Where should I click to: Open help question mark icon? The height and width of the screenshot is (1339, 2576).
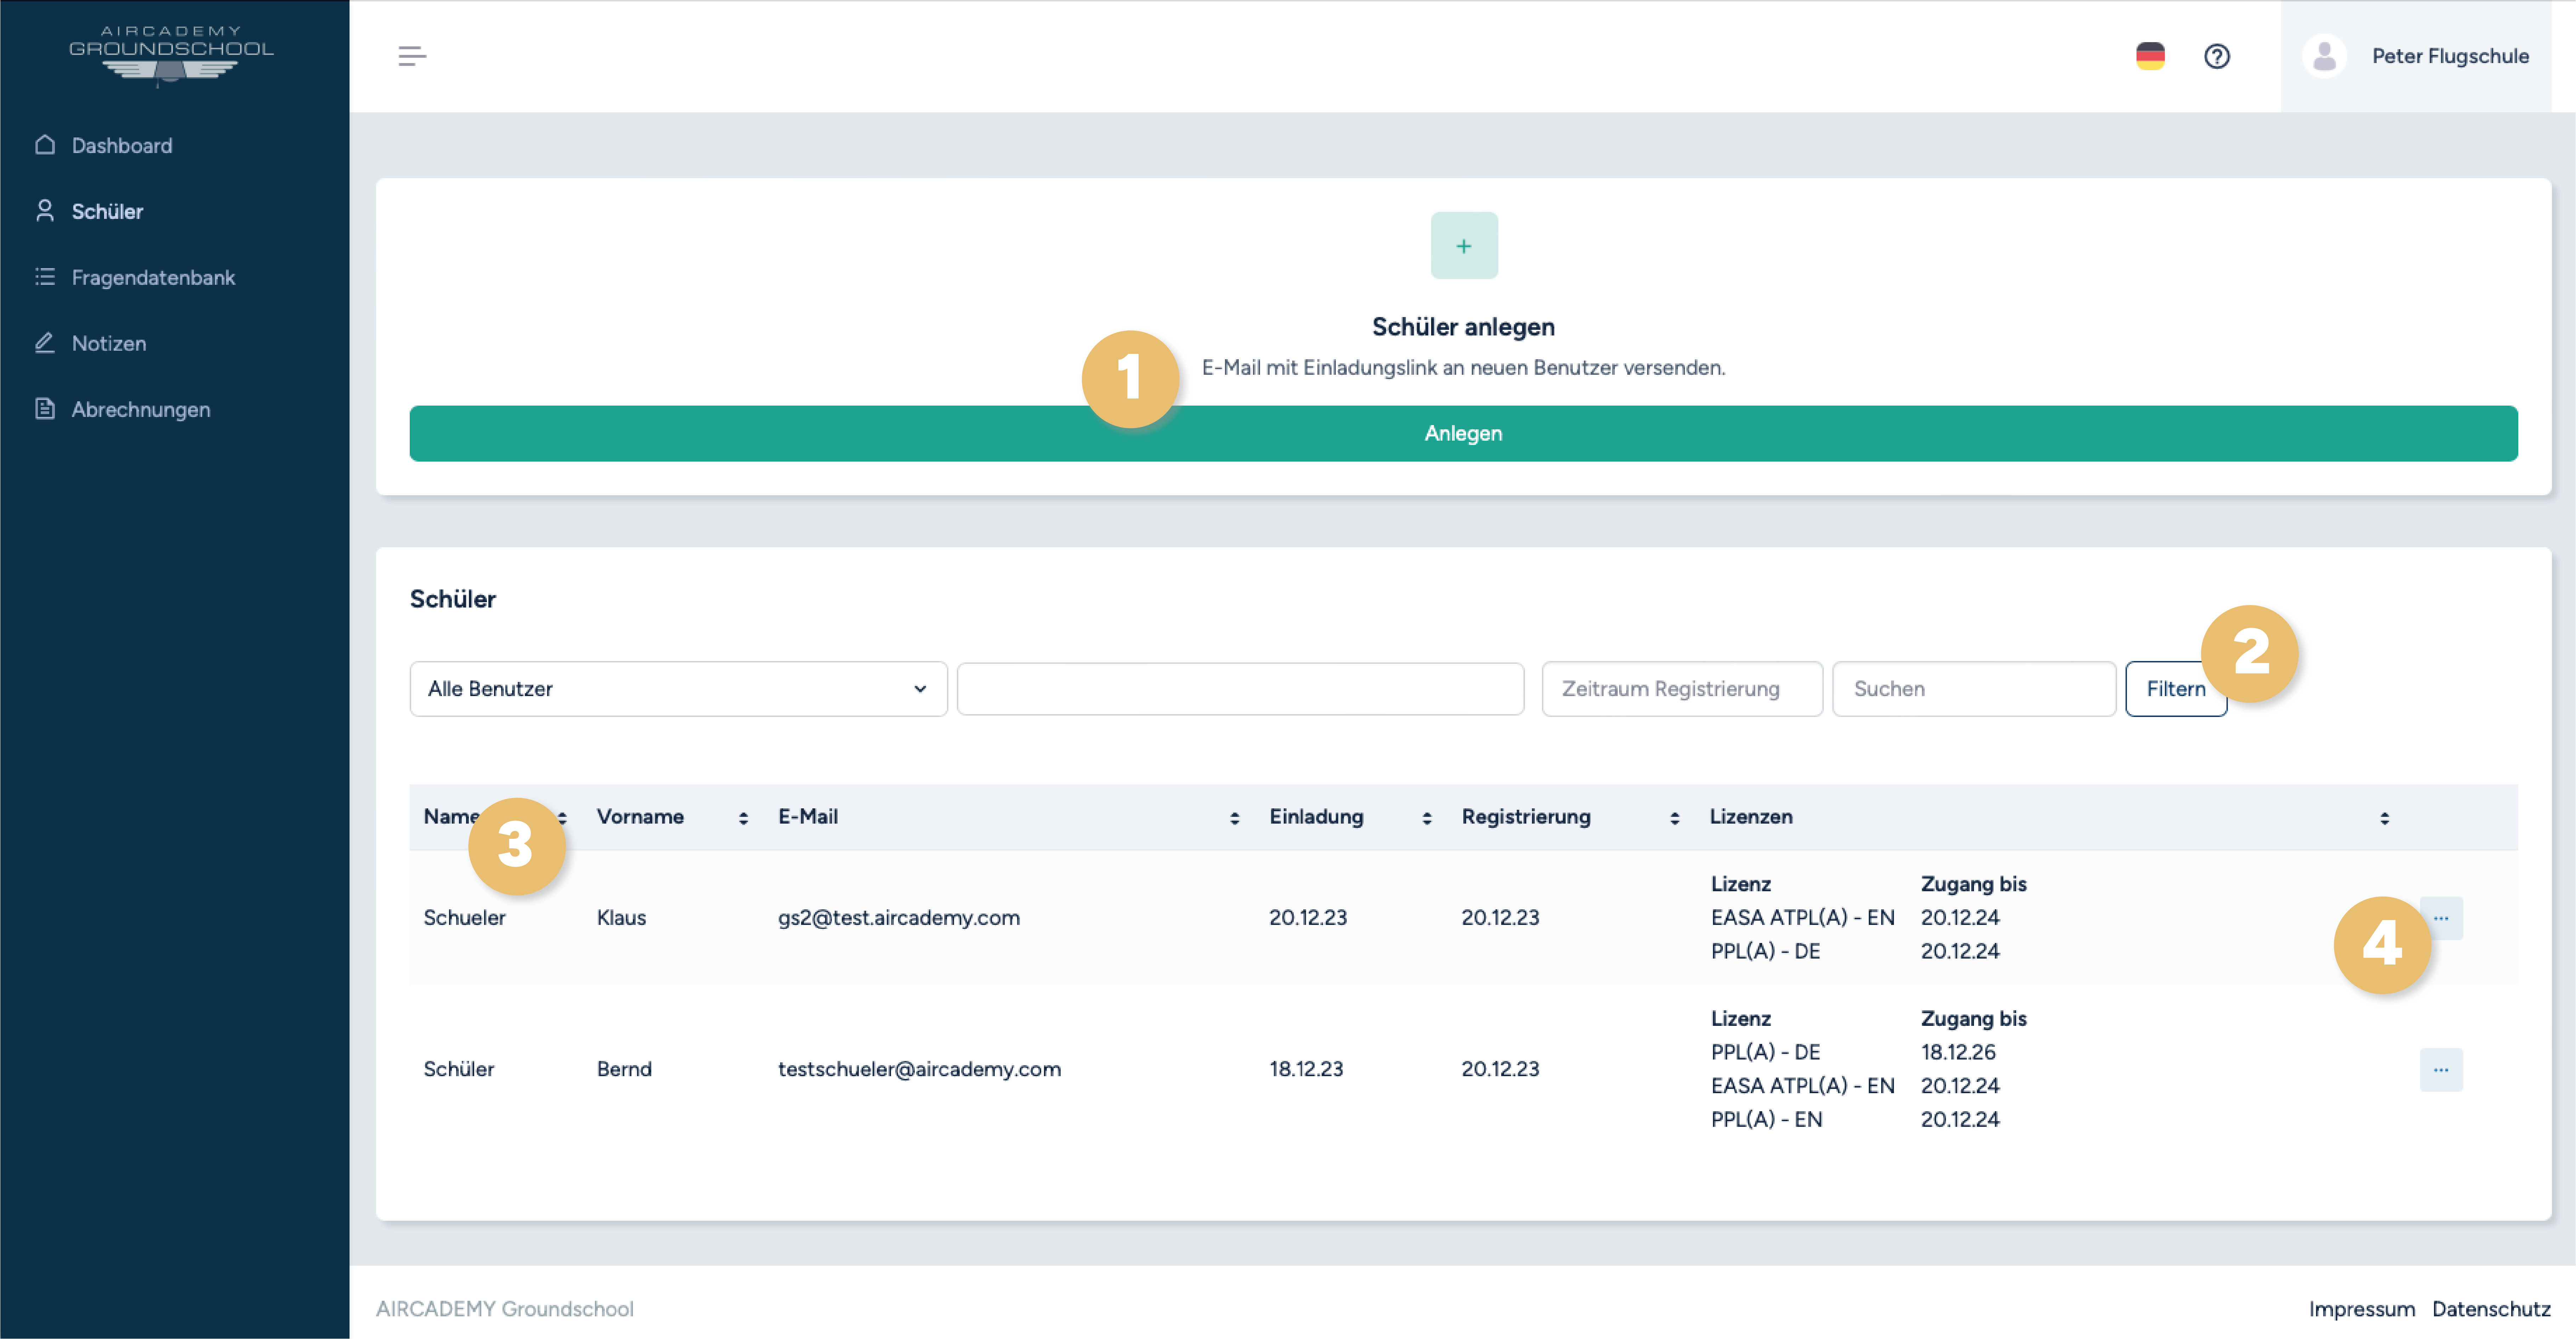coord(2217,56)
